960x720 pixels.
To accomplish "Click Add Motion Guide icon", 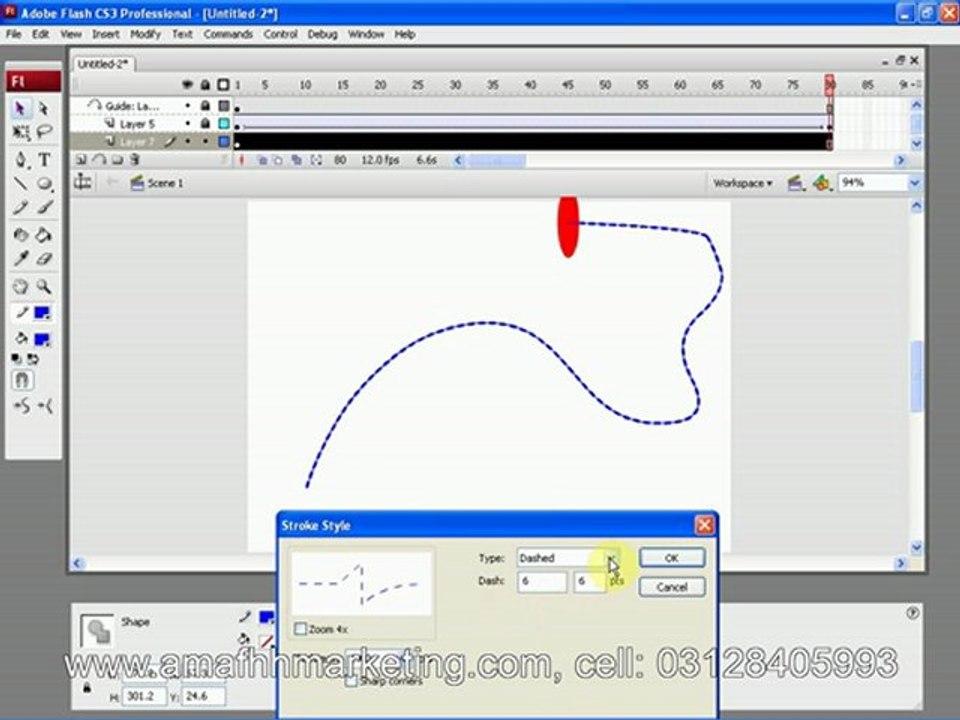I will pyautogui.click(x=99, y=160).
